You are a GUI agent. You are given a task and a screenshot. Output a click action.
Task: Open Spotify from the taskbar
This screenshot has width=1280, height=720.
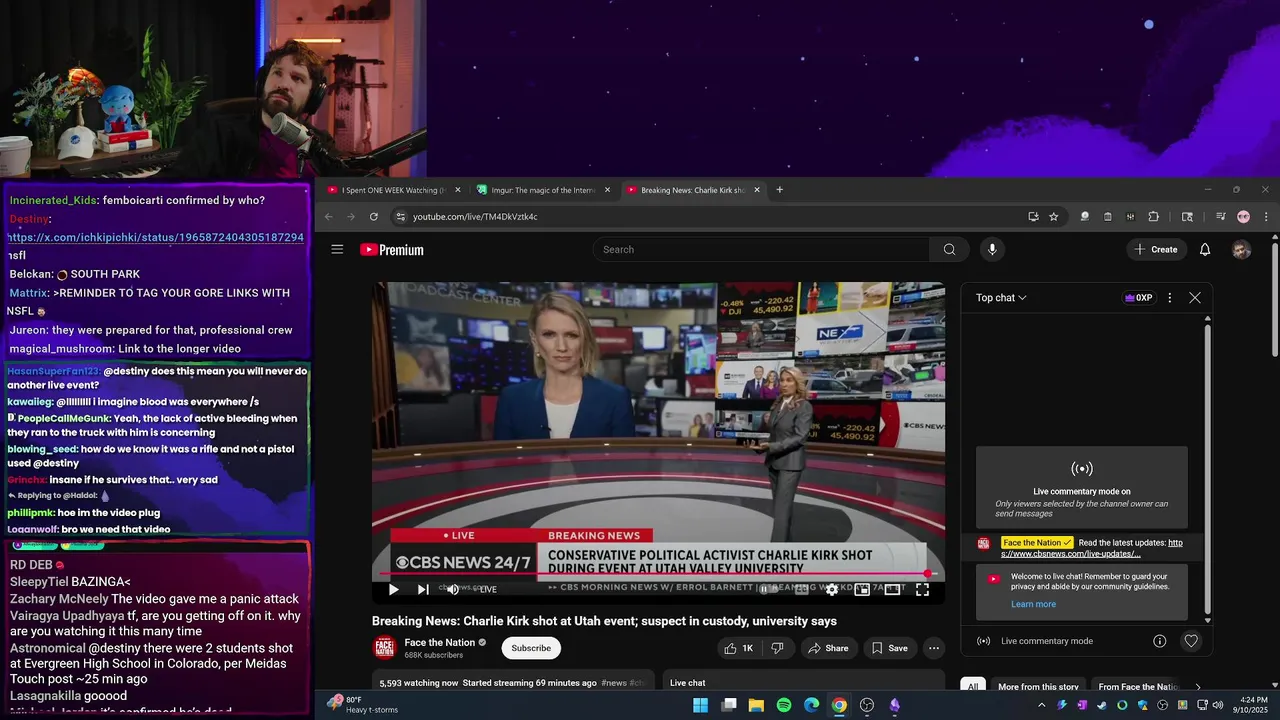(784, 705)
